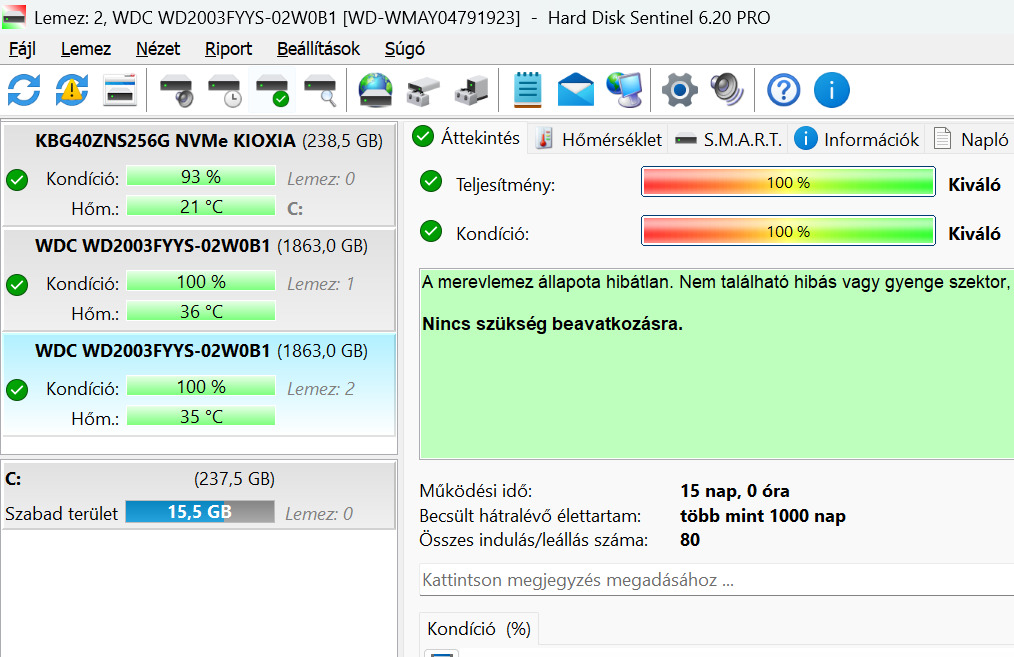Image resolution: width=1014 pixels, height=657 pixels.
Task: Click the Hard Disk Sentinel title bar icon
Action: tap(14, 17)
